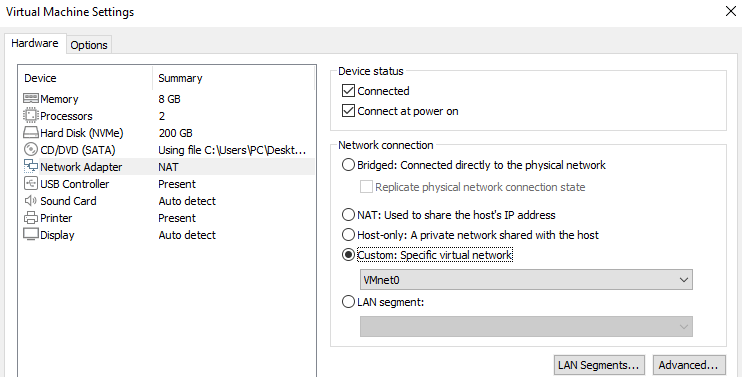Image resolution: width=742 pixels, height=377 pixels.
Task: Click the 8 GB memory summary
Action: click(x=169, y=99)
